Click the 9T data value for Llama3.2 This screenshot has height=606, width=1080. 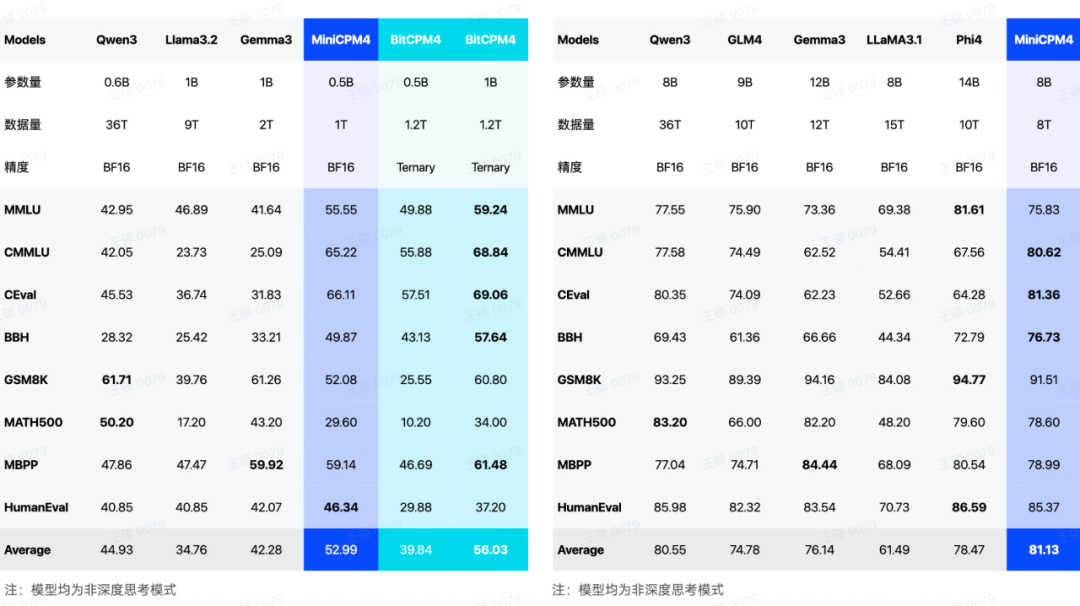coord(191,125)
